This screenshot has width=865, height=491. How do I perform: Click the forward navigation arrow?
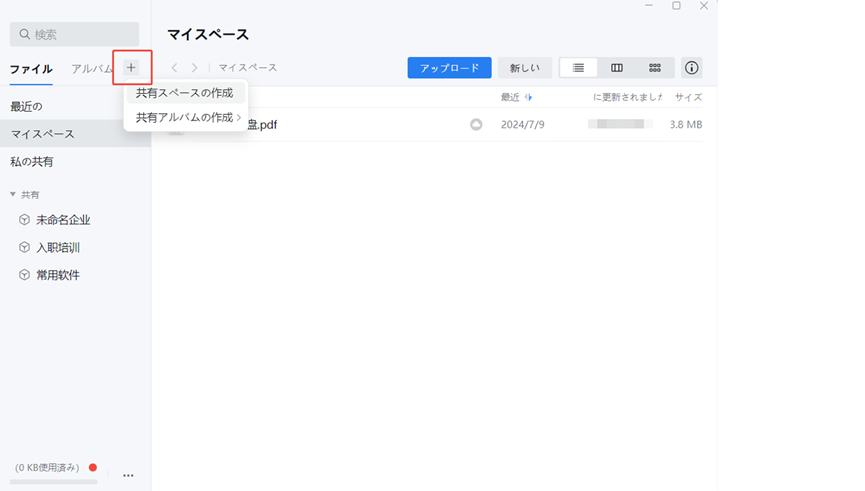[x=194, y=68]
